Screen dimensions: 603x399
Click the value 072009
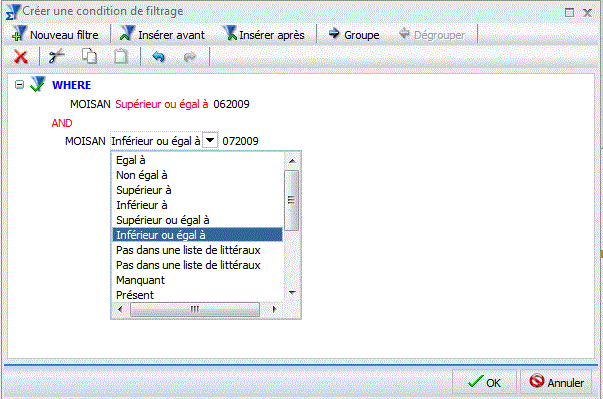tap(240, 141)
